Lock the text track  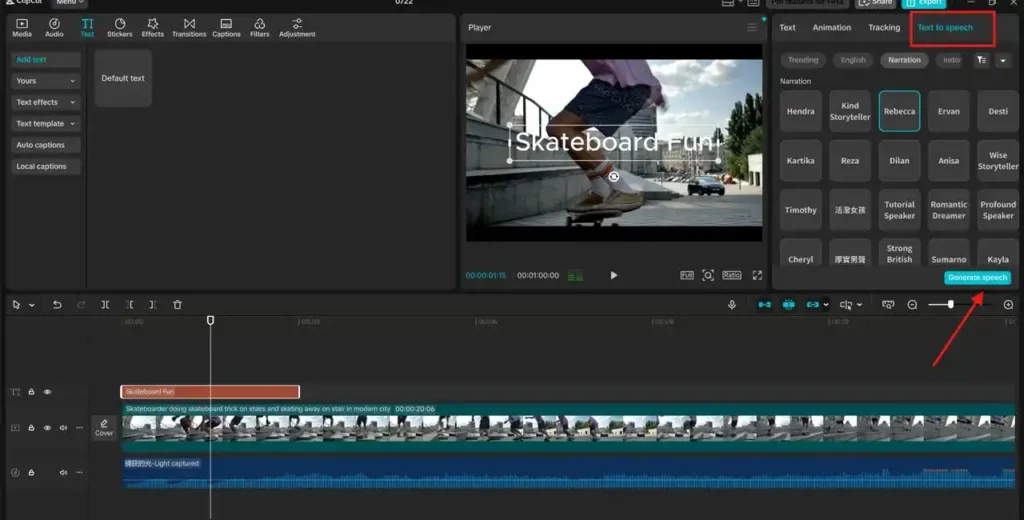pos(31,392)
